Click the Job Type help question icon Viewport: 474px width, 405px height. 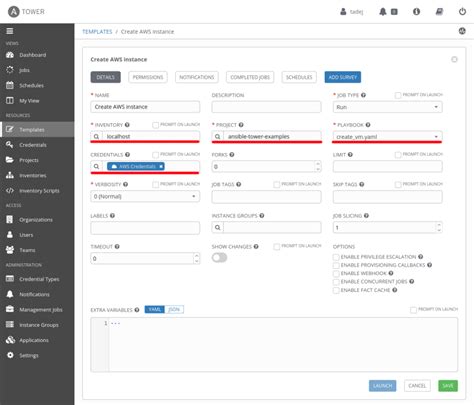click(x=363, y=95)
